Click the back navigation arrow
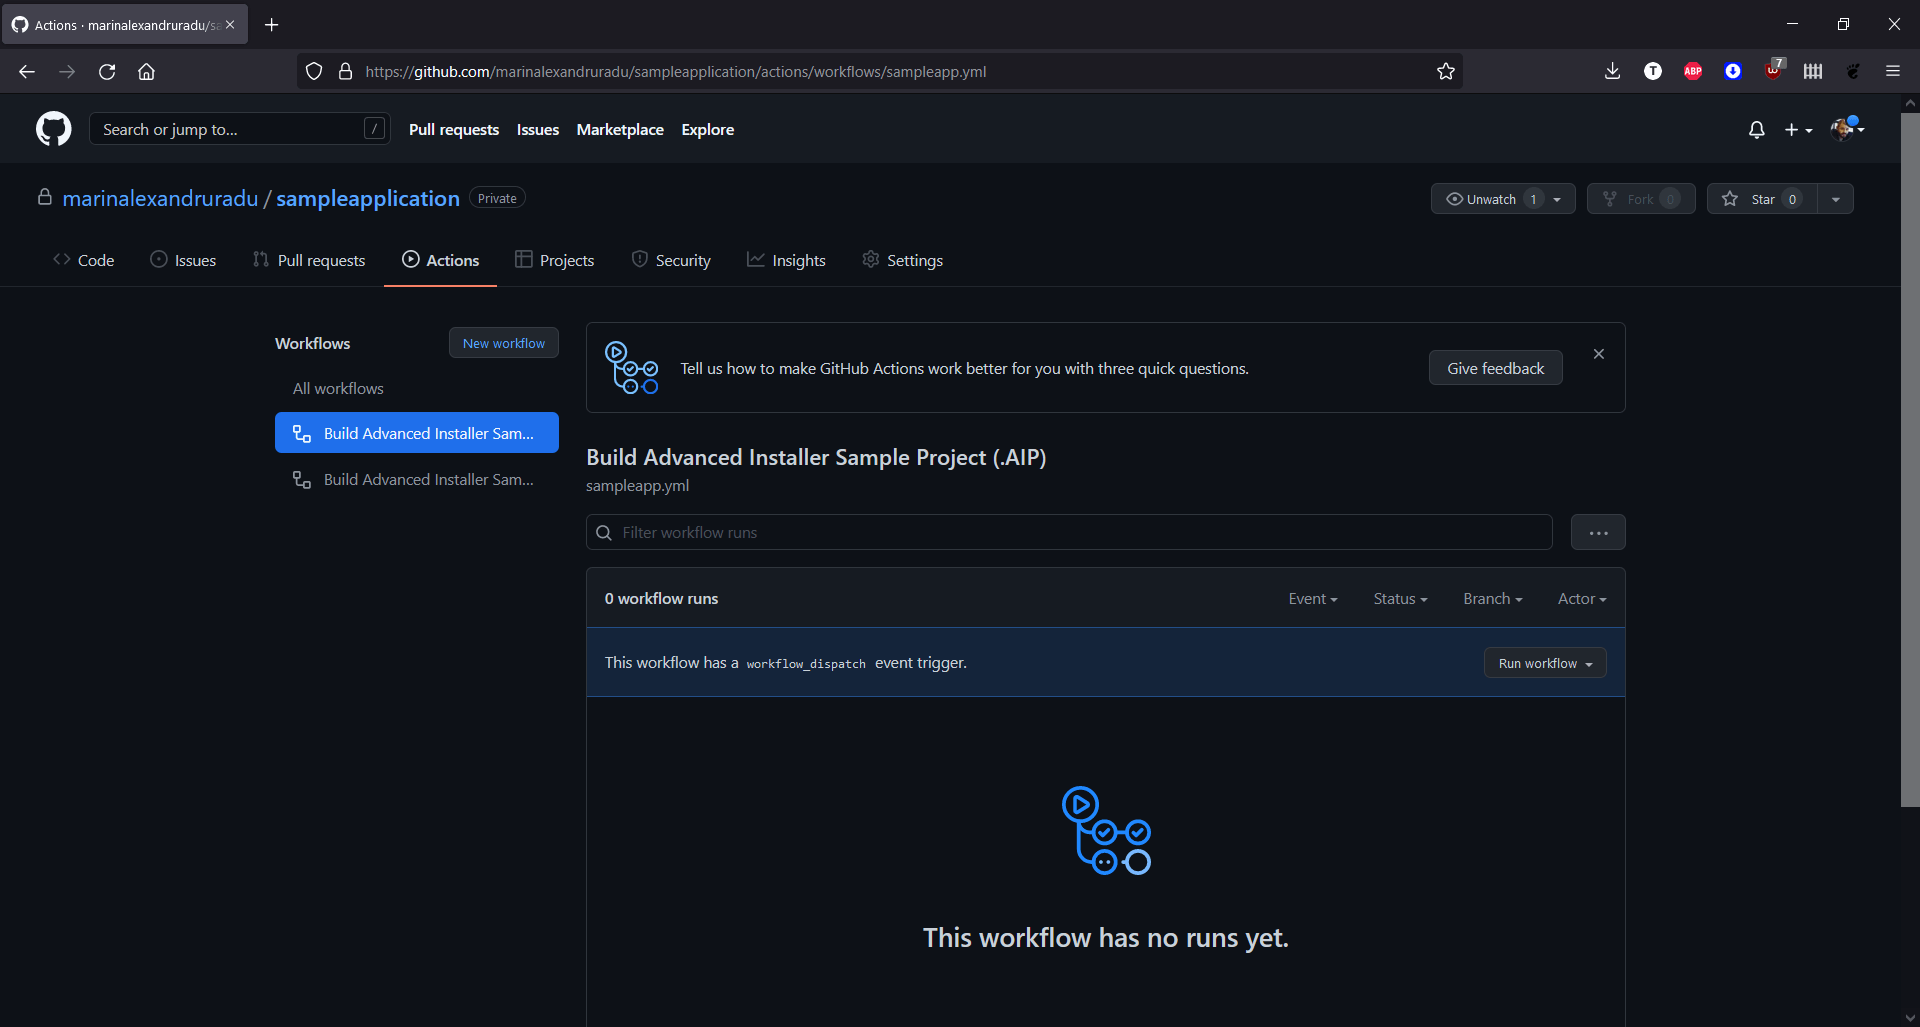Screen dimensions: 1920x1027 pos(26,71)
